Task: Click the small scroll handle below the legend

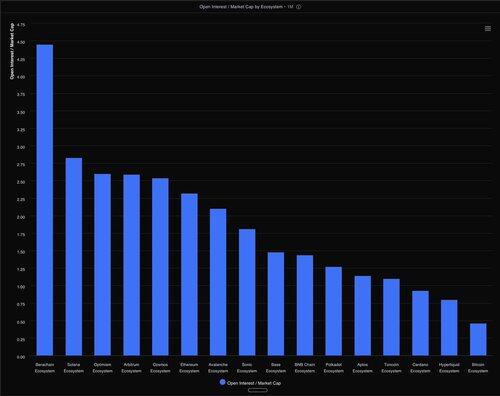Action: click(258, 390)
